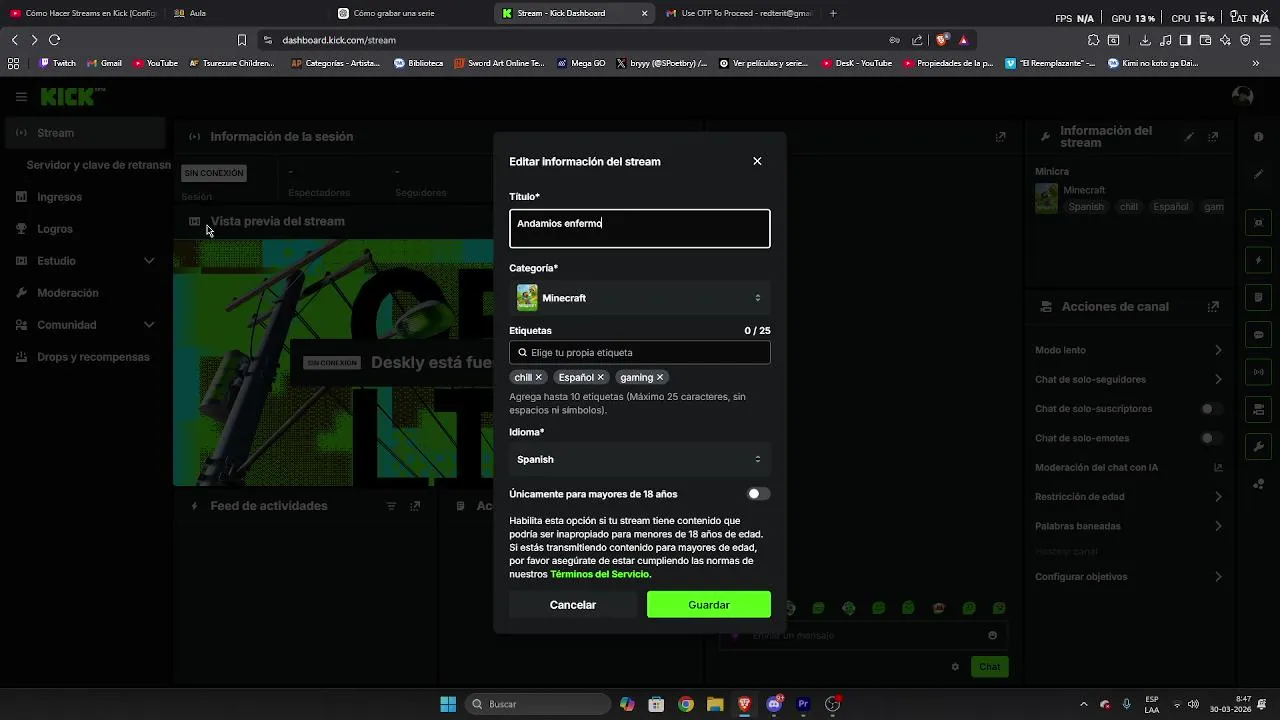
Task: Pop out Acciones de canal panel
Action: (1213, 307)
